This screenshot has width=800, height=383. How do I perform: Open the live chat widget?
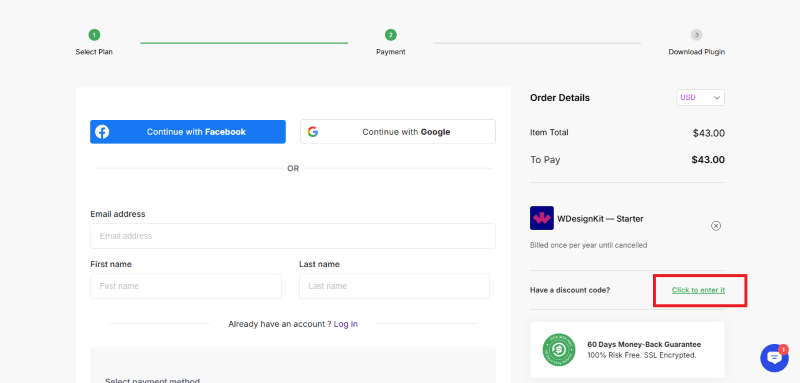click(774, 358)
